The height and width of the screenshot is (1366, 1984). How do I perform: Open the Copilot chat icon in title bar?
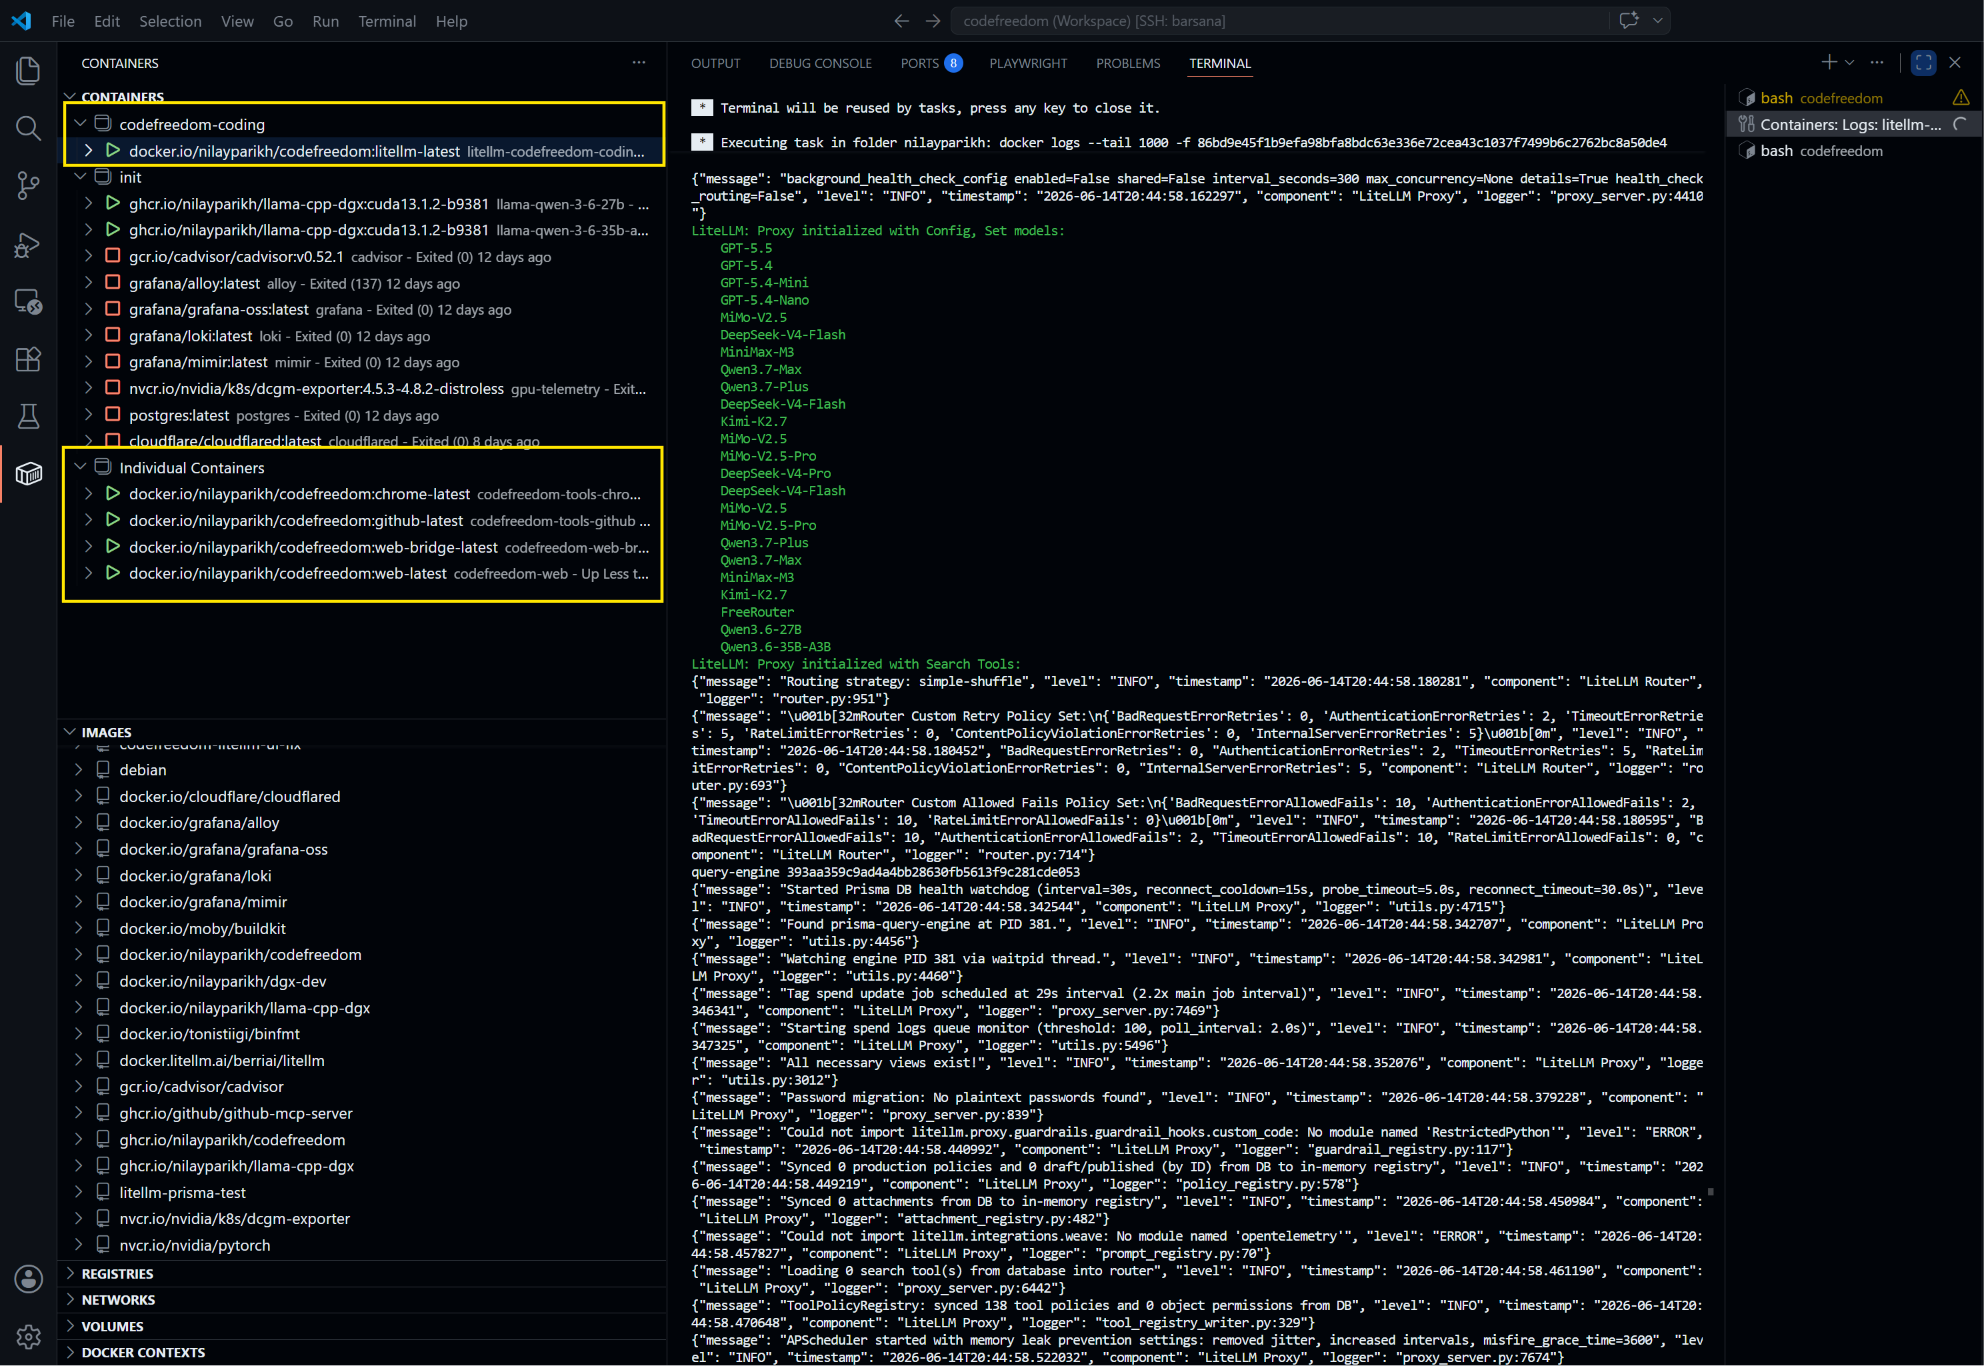coord(1629,21)
